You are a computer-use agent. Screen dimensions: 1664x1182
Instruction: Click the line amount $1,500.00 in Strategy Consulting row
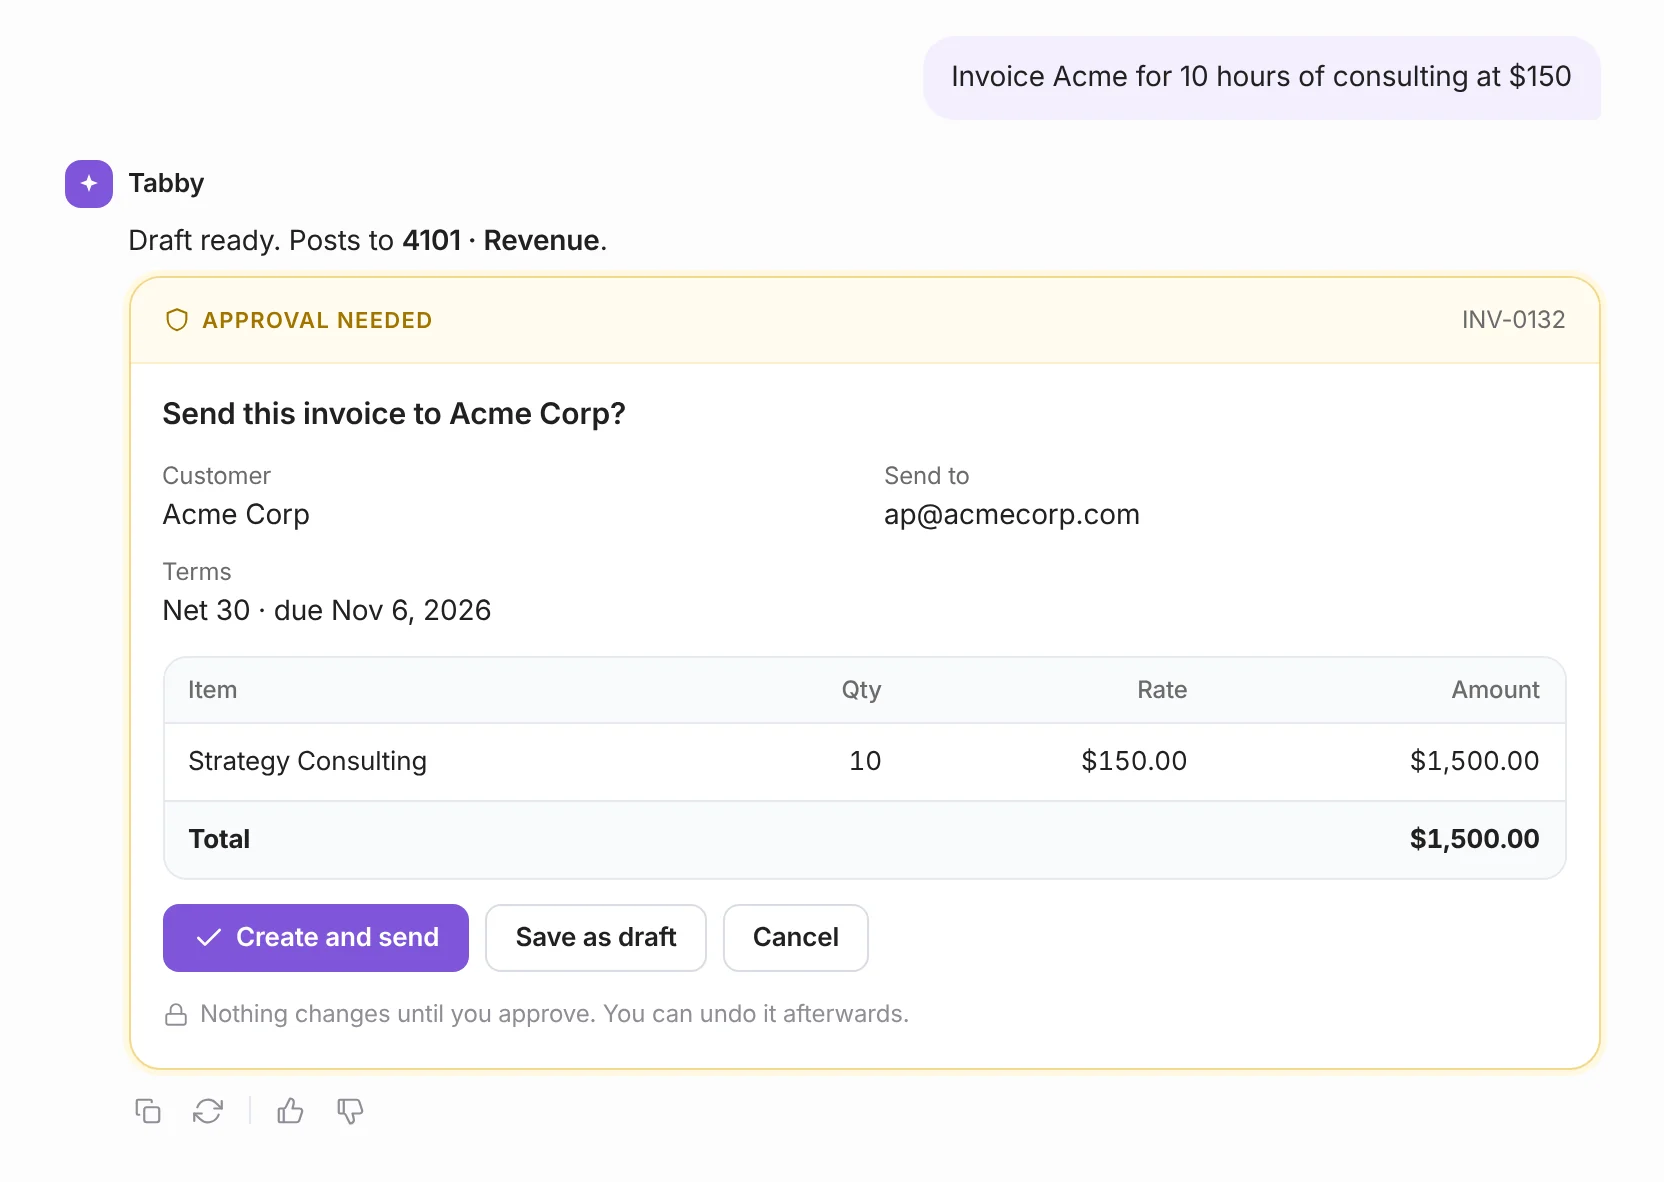(x=1475, y=762)
